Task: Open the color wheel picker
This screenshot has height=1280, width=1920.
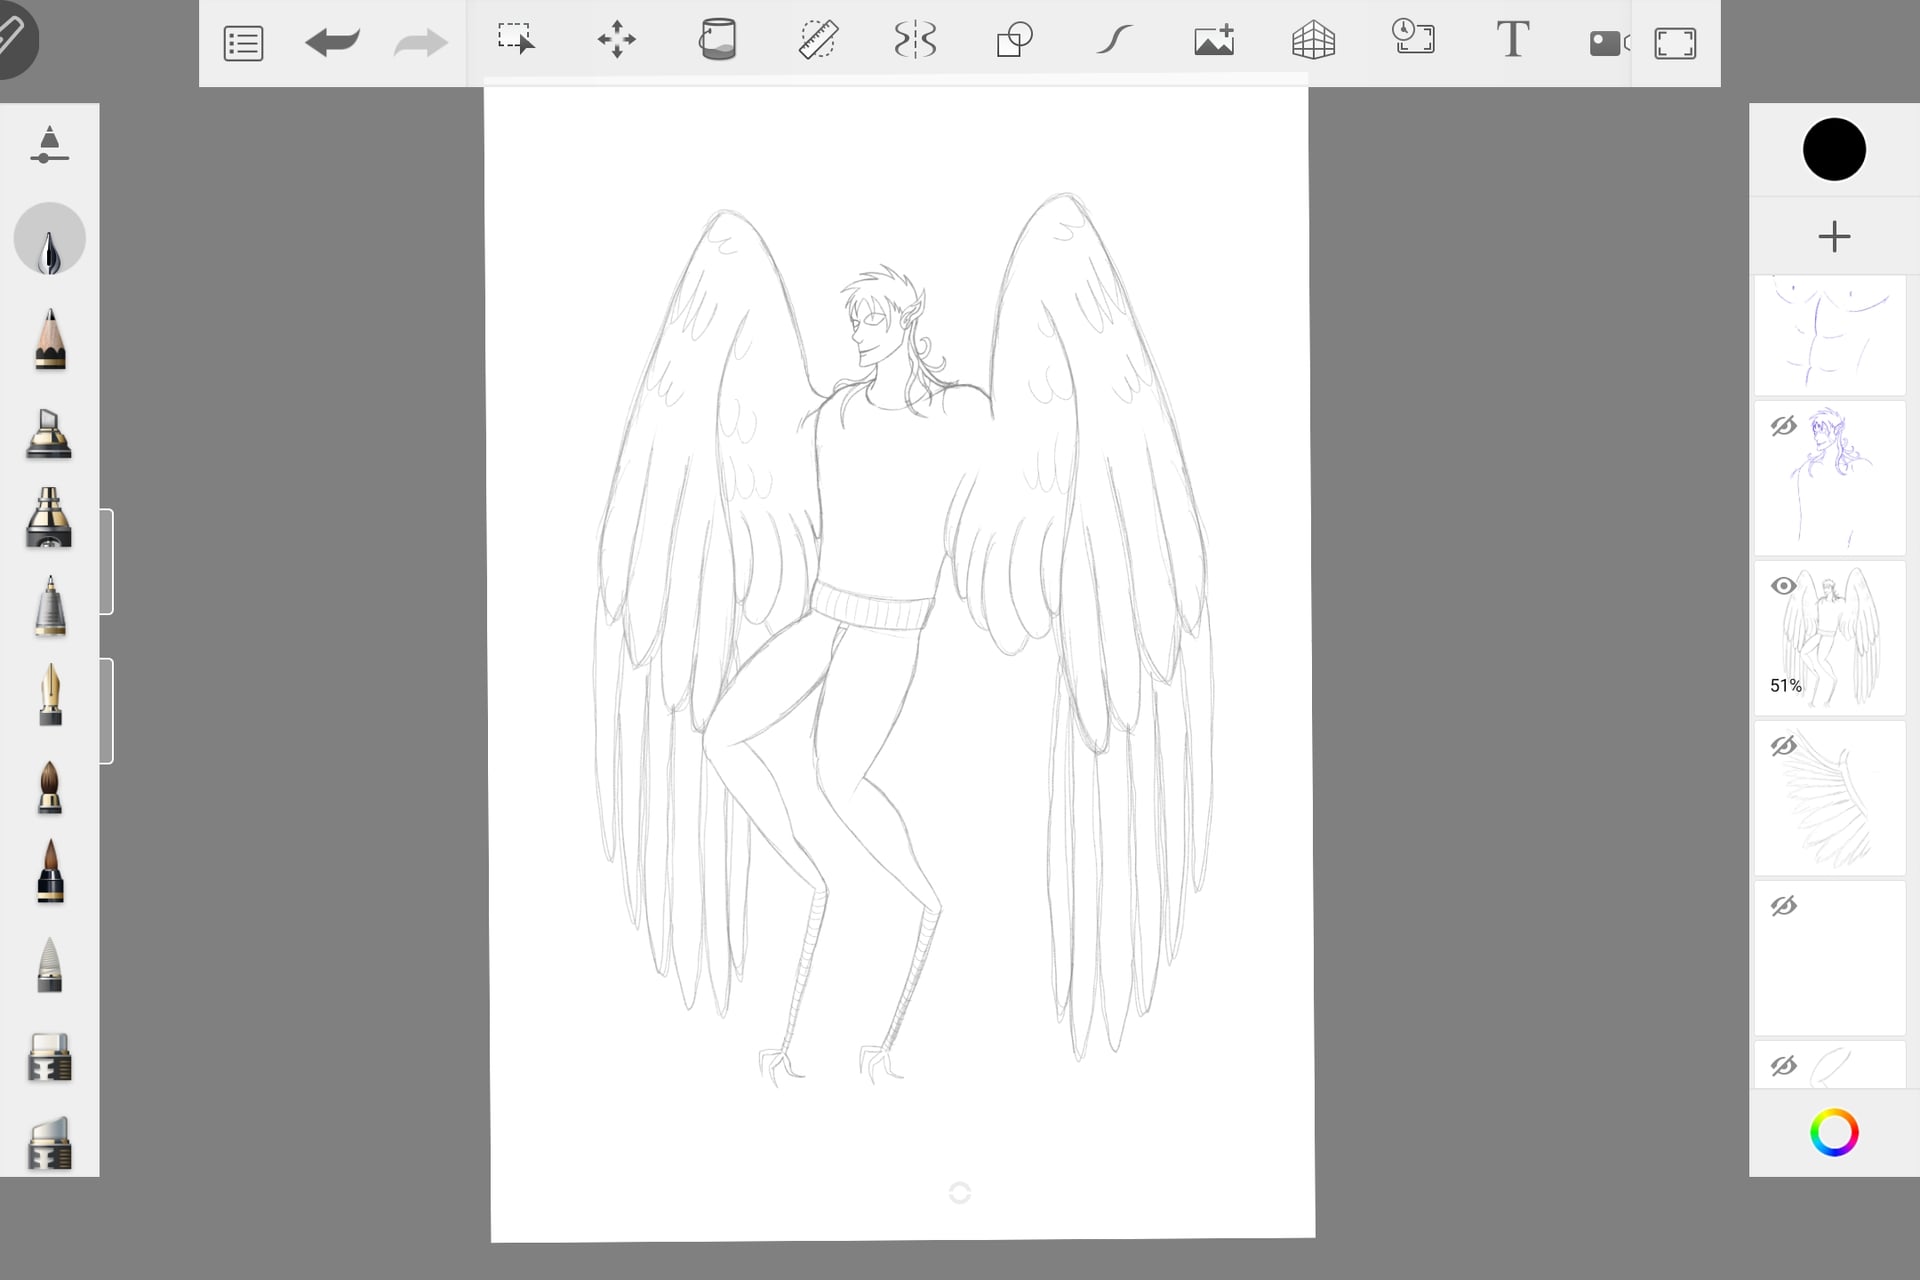Action: tap(1834, 1133)
